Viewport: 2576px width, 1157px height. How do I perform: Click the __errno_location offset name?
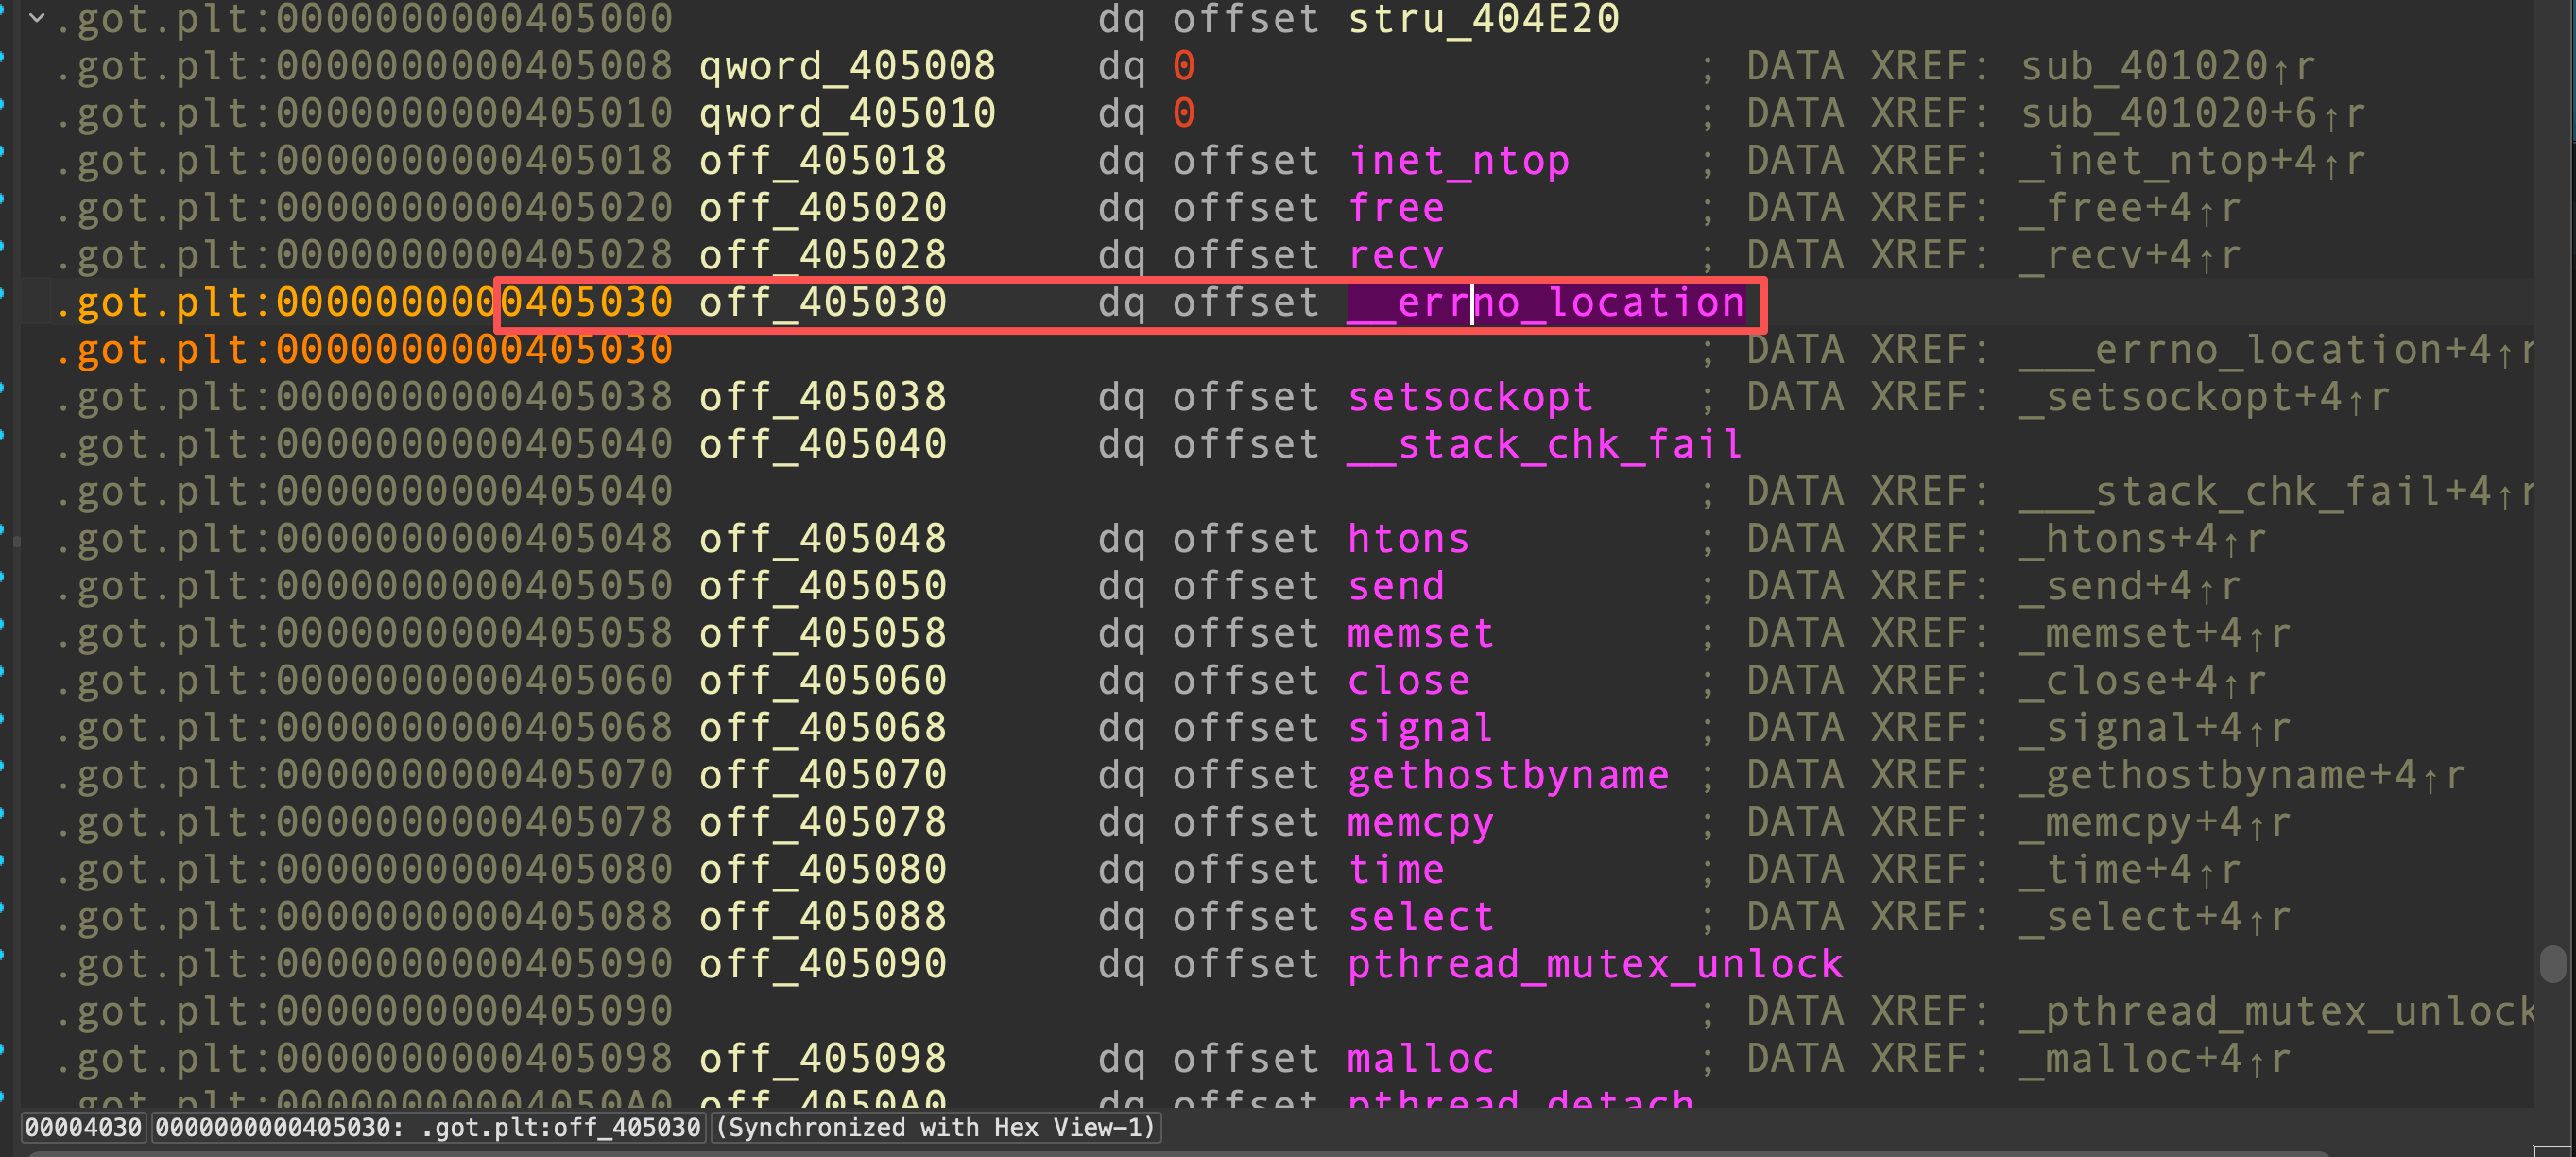tap(1545, 303)
